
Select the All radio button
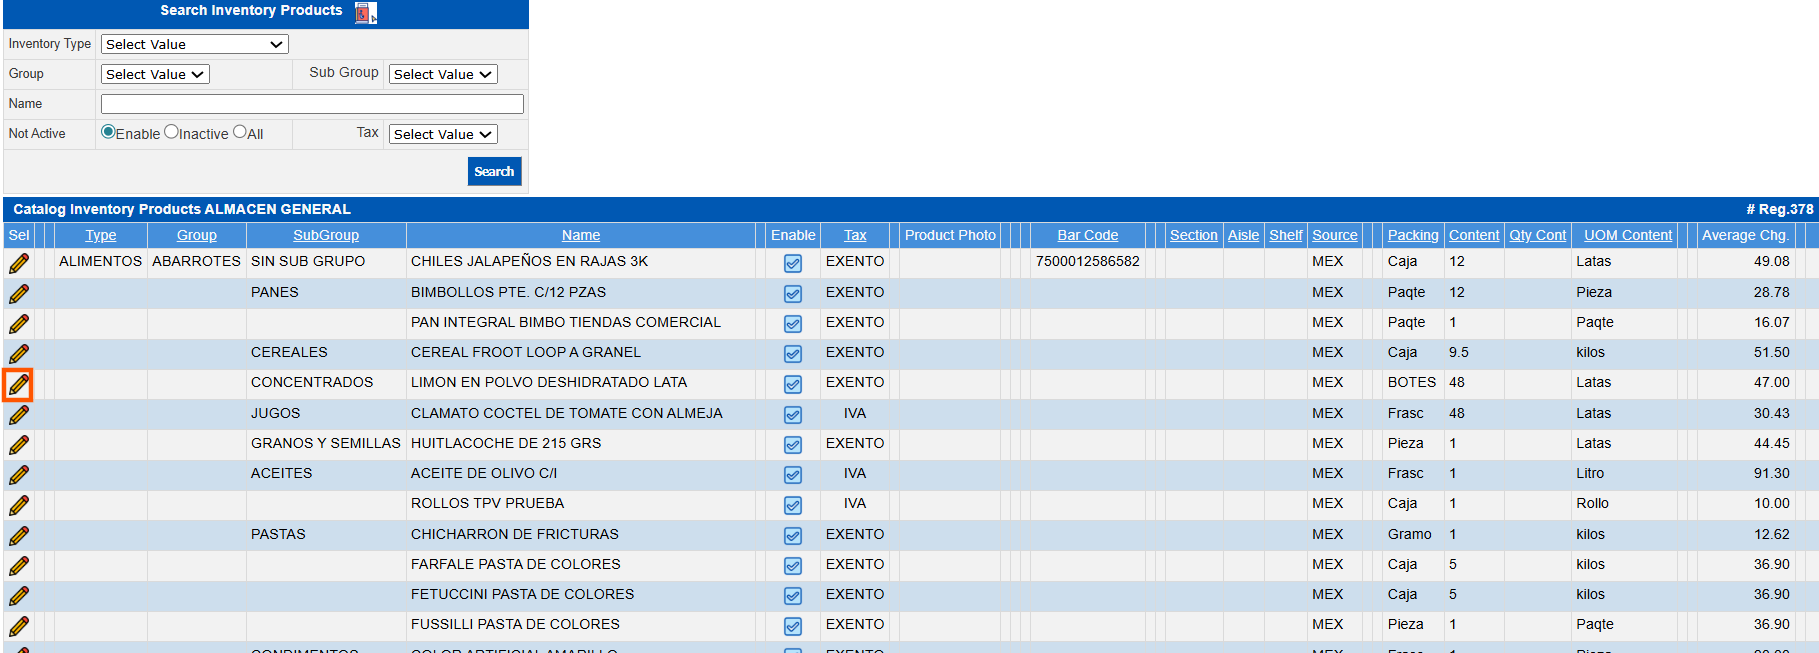point(240,132)
